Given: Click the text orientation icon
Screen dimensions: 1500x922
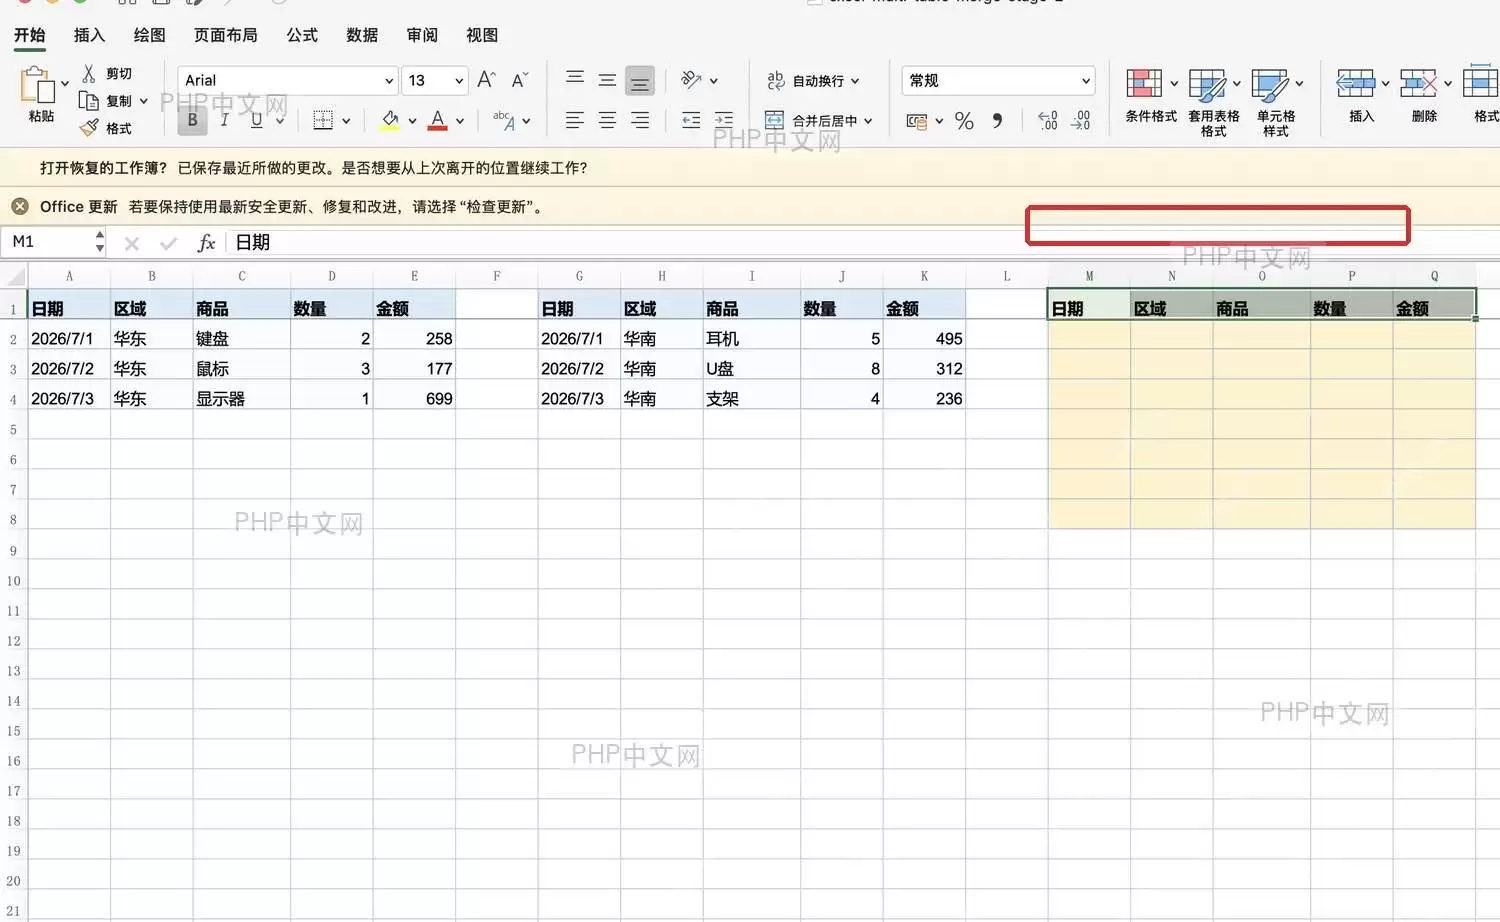Looking at the screenshot, I should coord(691,79).
